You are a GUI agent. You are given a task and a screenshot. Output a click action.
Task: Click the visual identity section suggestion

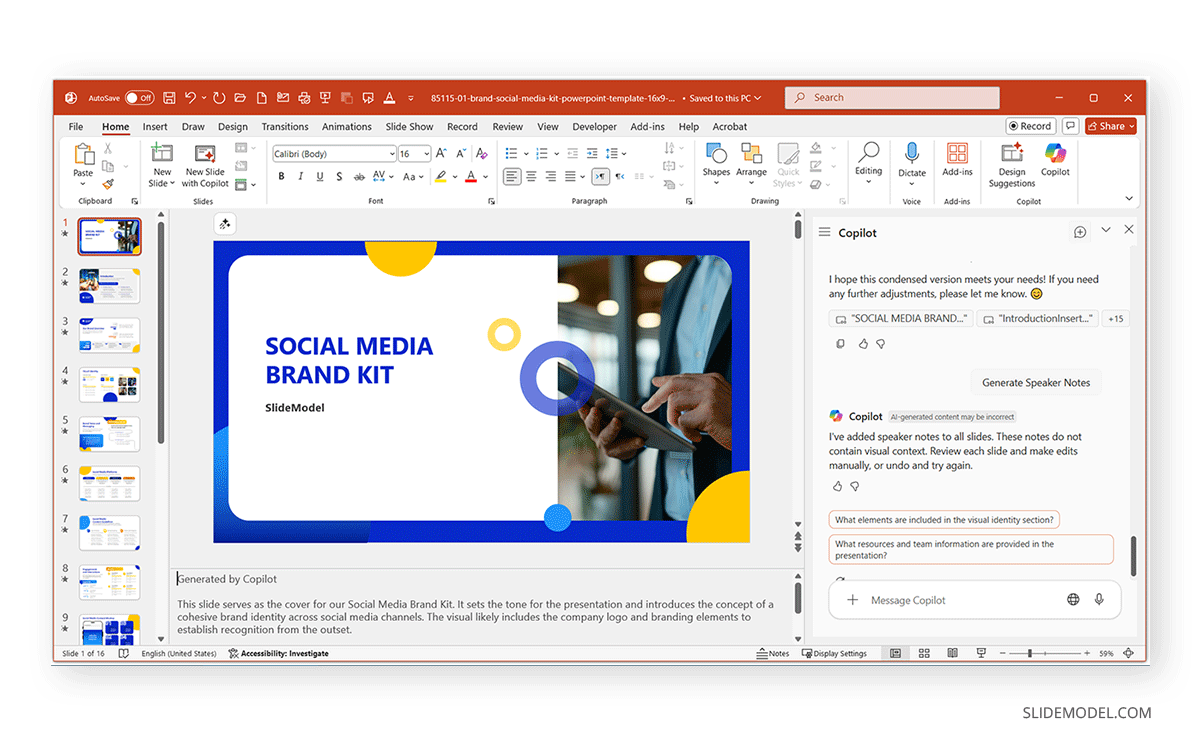[x=944, y=520]
